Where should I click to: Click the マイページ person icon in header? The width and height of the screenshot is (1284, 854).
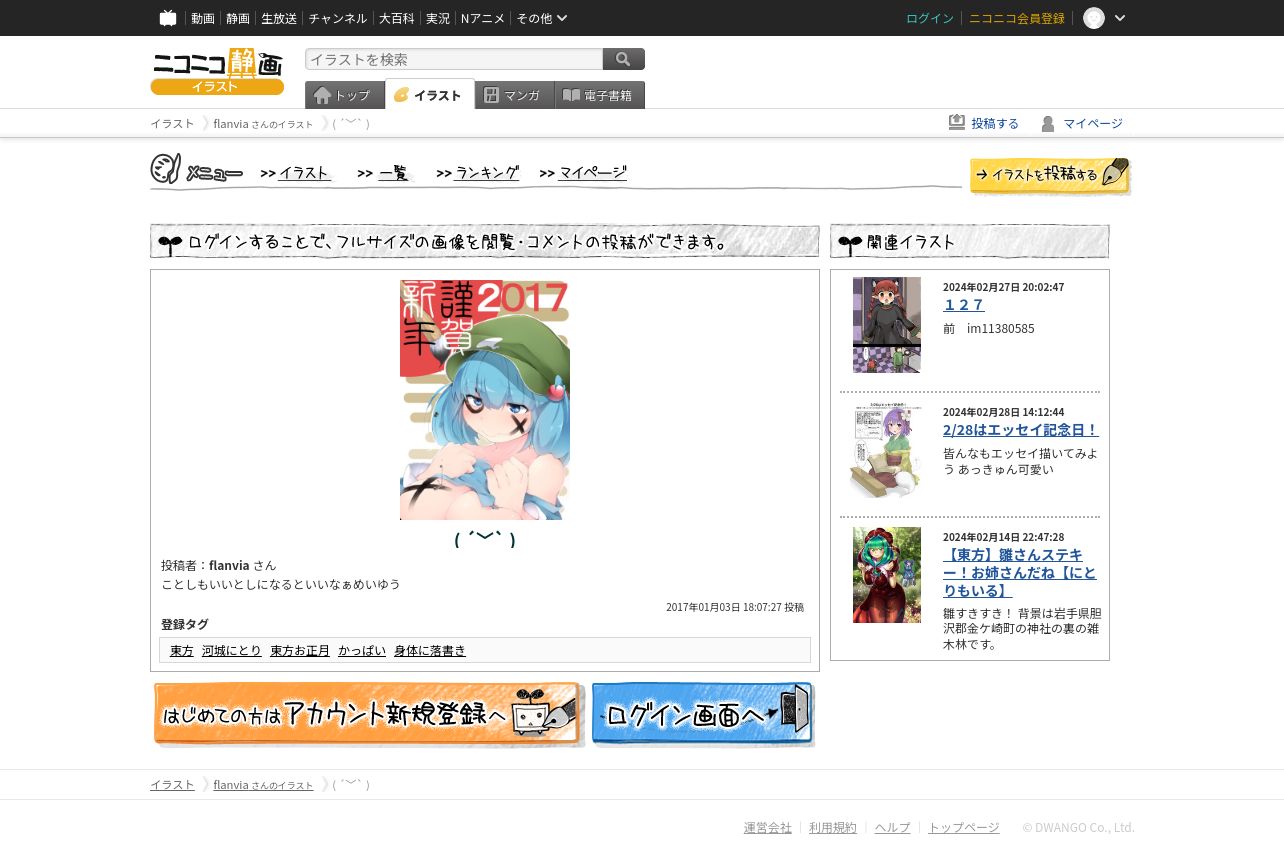click(1048, 123)
